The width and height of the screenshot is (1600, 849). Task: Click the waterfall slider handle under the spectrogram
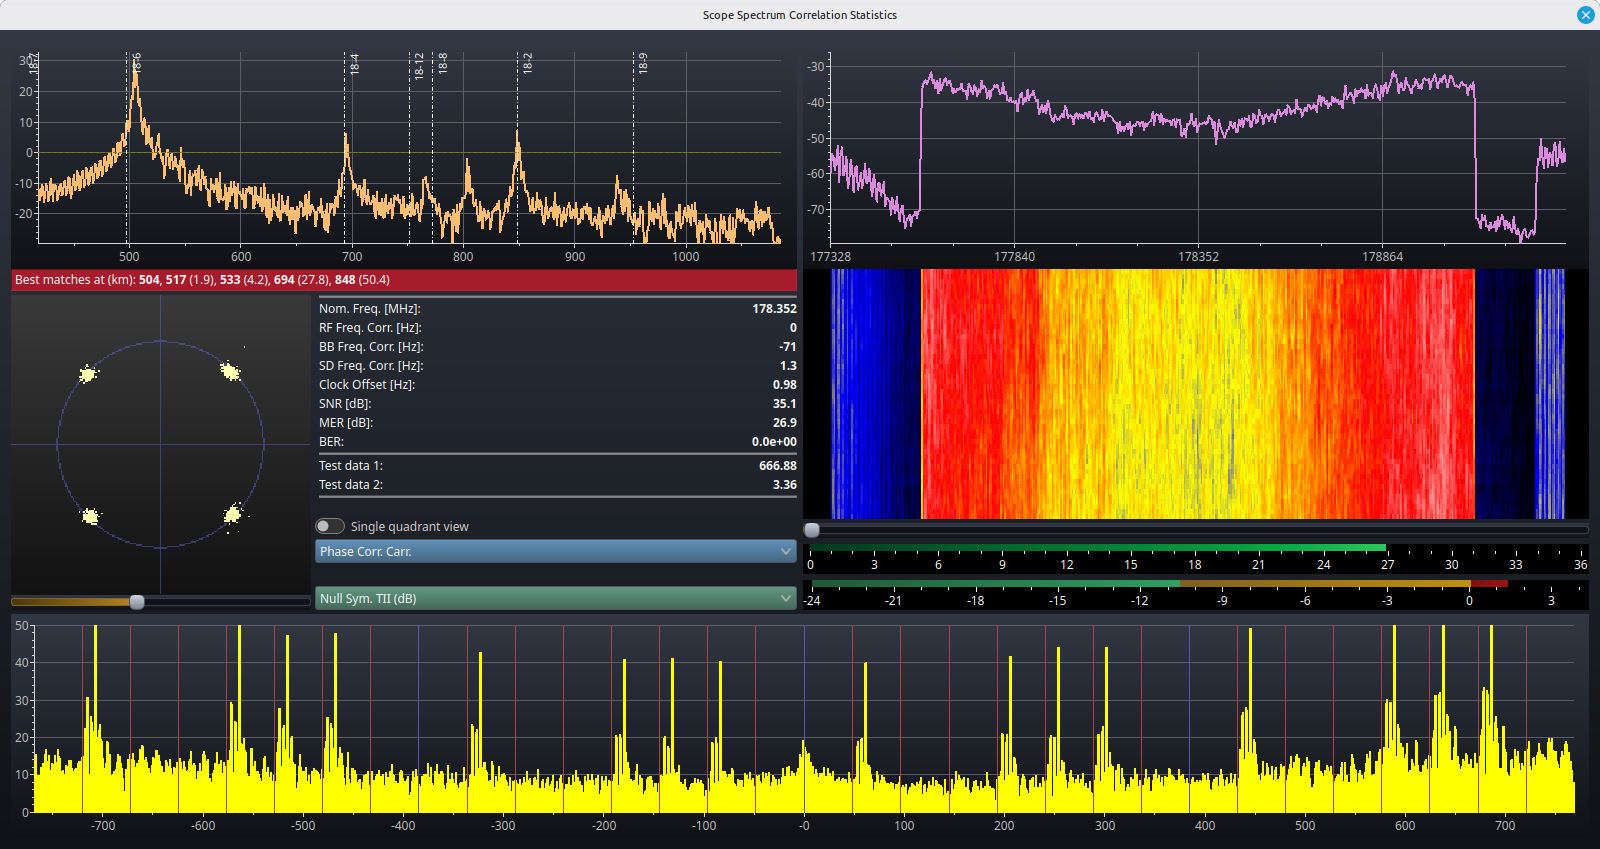(812, 530)
